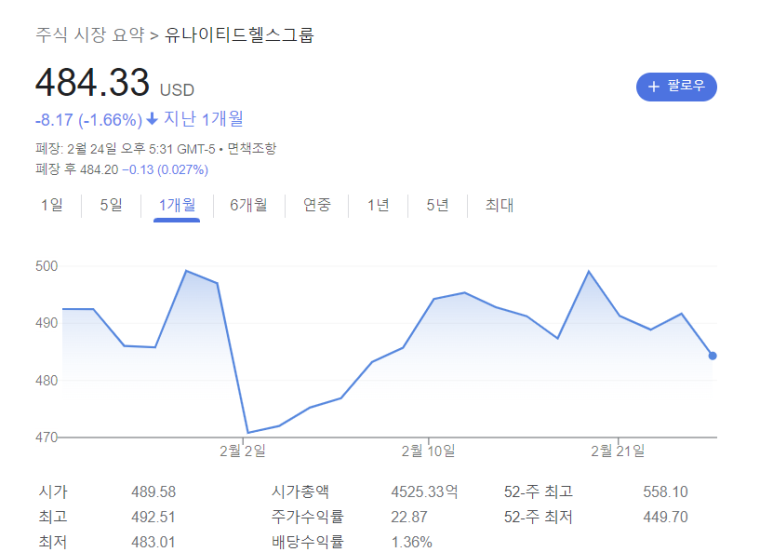
Task: Open the 주식 시장 요약 breadcrumb link
Action: pos(90,35)
